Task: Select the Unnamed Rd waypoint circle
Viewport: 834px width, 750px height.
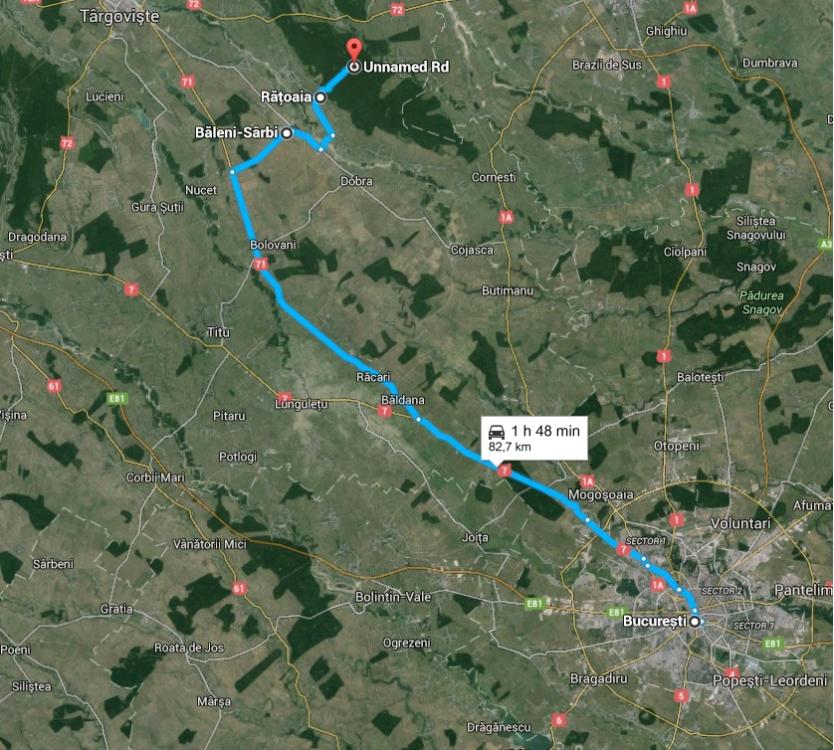Action: (354, 67)
